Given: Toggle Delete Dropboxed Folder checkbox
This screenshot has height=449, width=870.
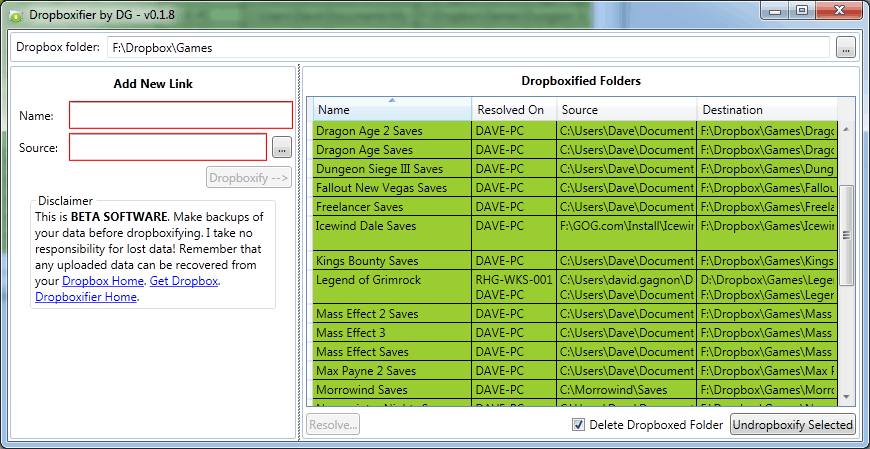Looking at the screenshot, I should point(578,425).
